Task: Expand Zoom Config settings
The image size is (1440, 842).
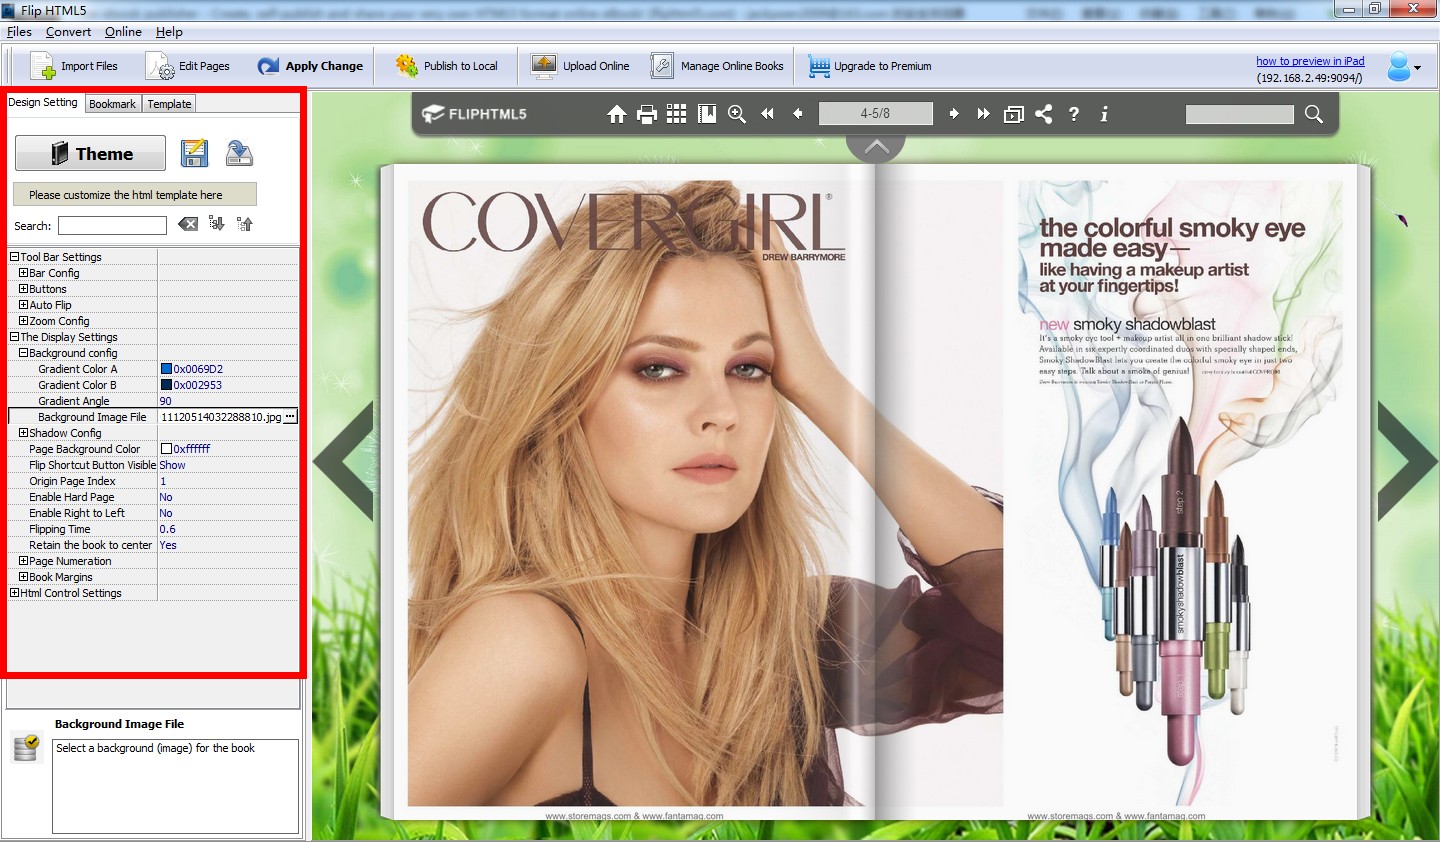Action: pyautogui.click(x=23, y=321)
